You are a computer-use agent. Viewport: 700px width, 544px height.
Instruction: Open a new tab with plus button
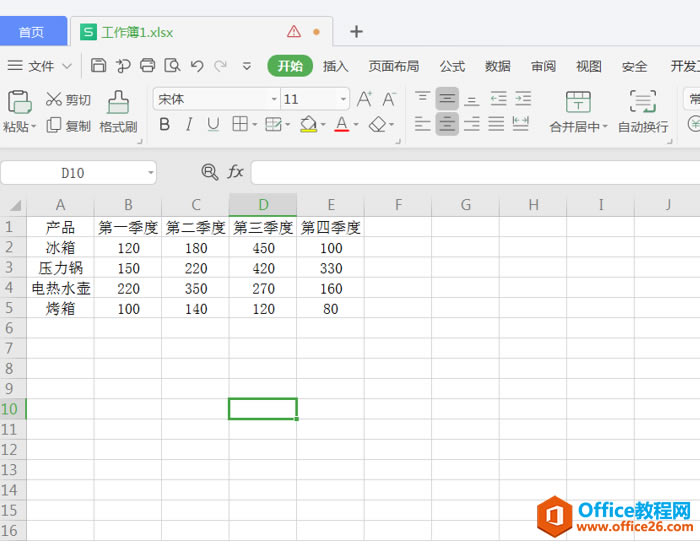[x=356, y=31]
